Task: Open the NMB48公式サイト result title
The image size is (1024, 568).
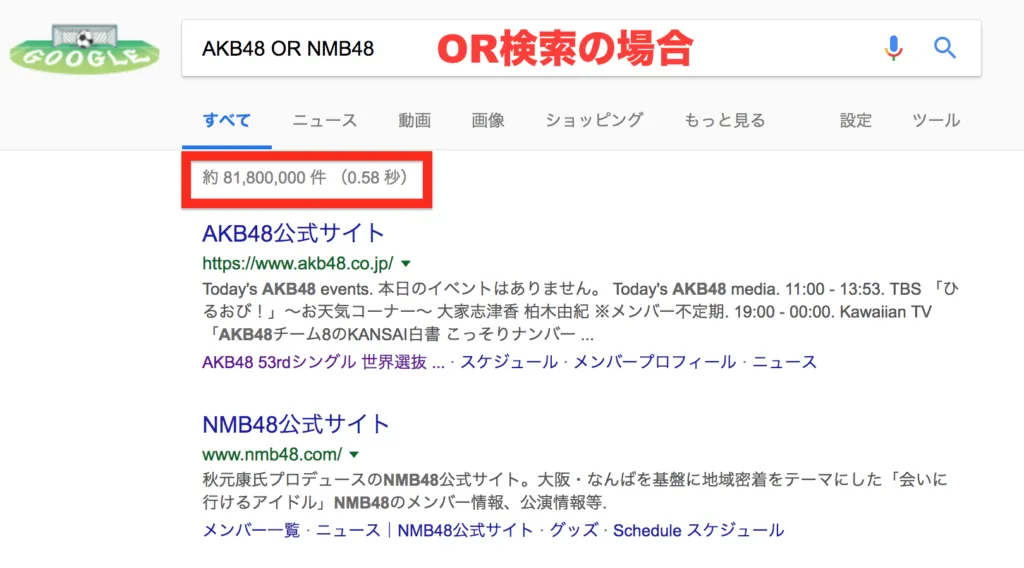Action: click(296, 424)
